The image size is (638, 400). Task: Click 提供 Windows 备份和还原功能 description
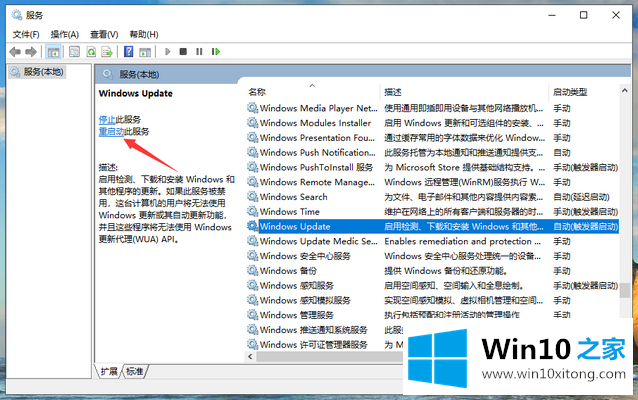446,271
